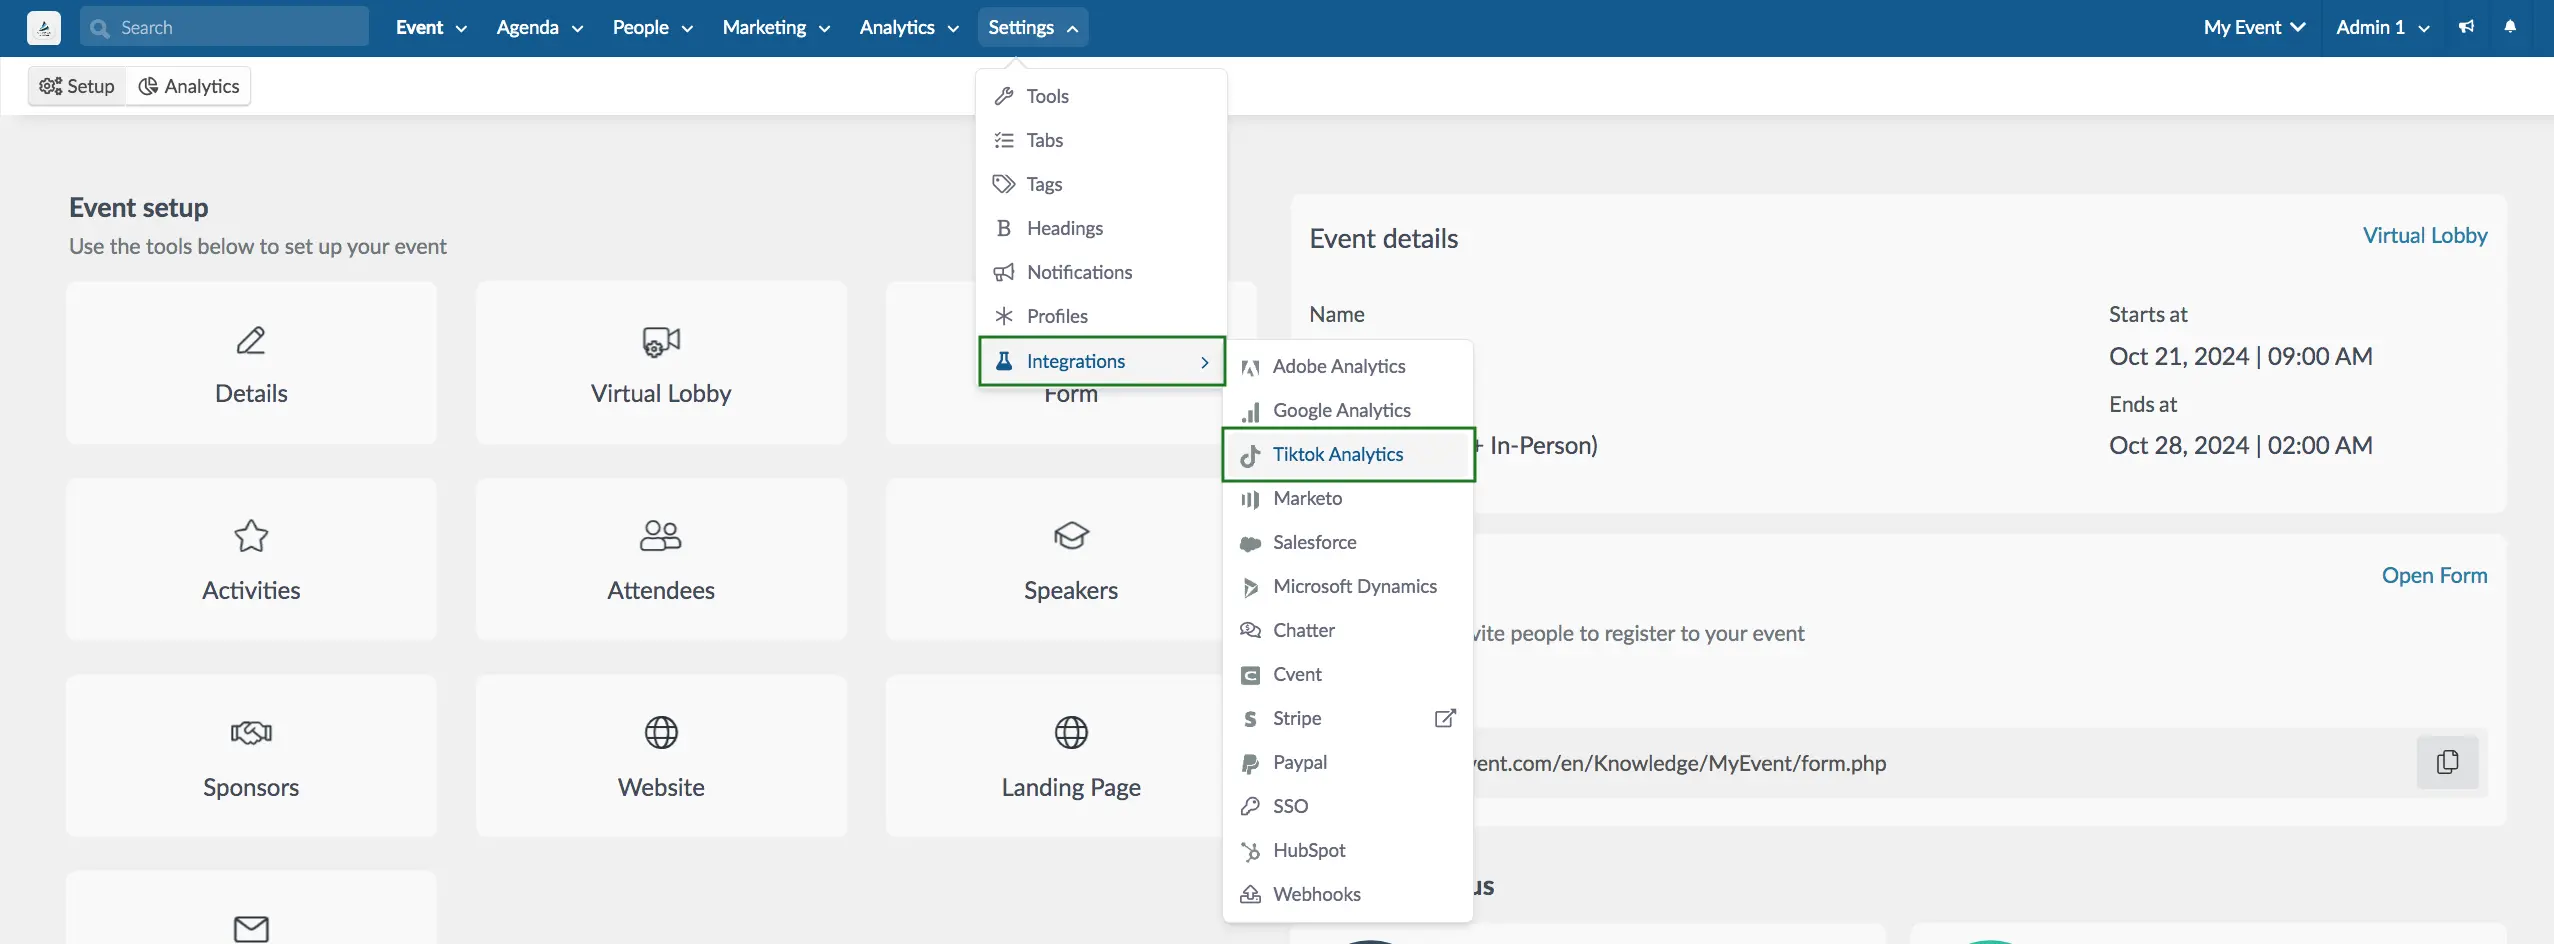Click the Tools wrench icon
This screenshot has width=2554, height=944.
tap(1004, 96)
